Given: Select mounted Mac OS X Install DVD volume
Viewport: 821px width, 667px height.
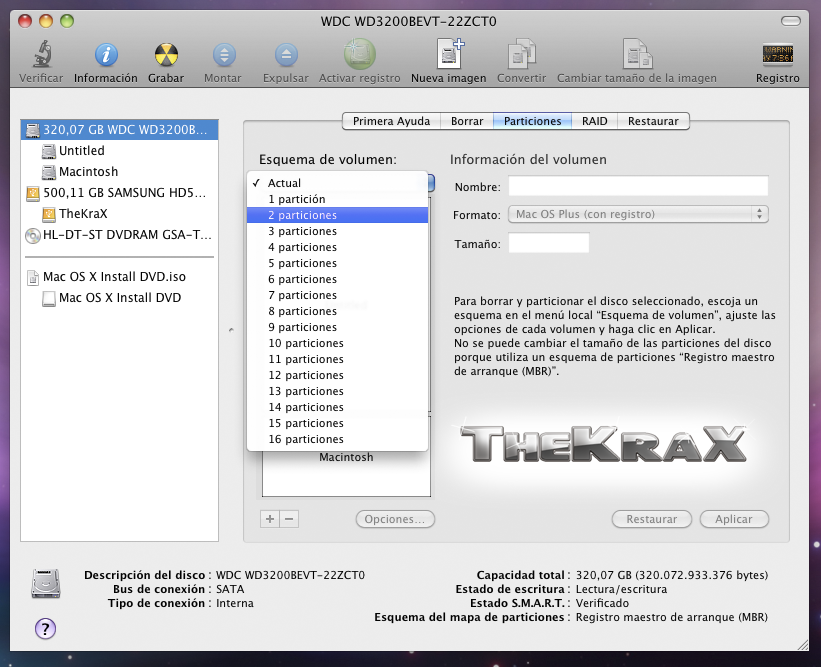Looking at the screenshot, I should 119,297.
